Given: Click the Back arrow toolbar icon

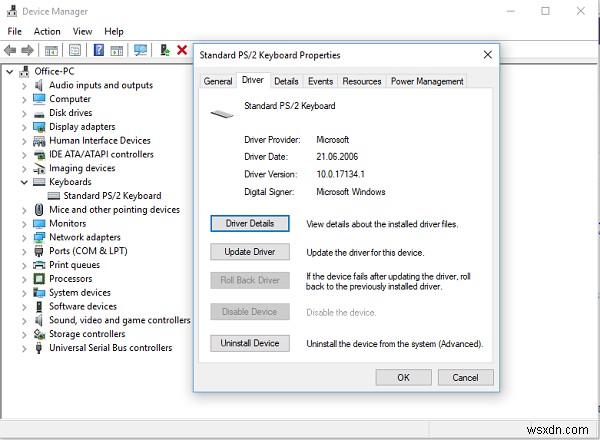Looking at the screenshot, I should [10, 50].
